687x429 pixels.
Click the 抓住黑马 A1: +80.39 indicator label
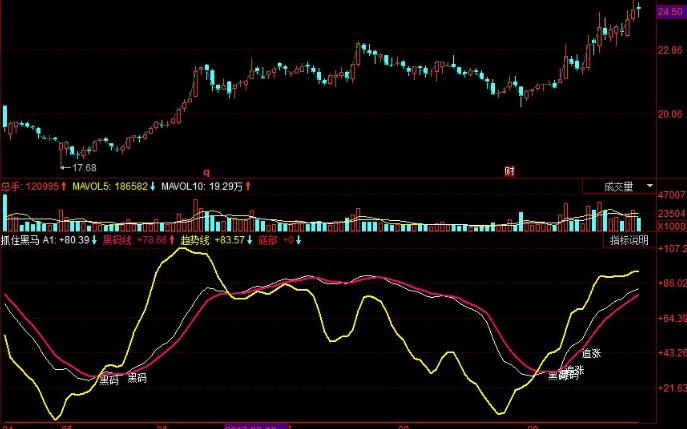click(49, 240)
